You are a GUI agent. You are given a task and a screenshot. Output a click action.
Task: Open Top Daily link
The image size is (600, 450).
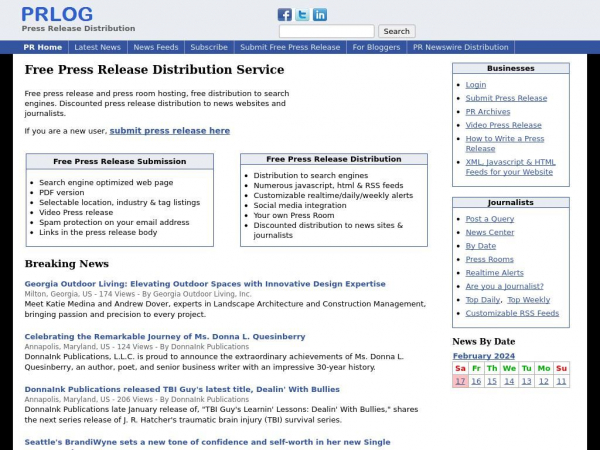coord(482,300)
